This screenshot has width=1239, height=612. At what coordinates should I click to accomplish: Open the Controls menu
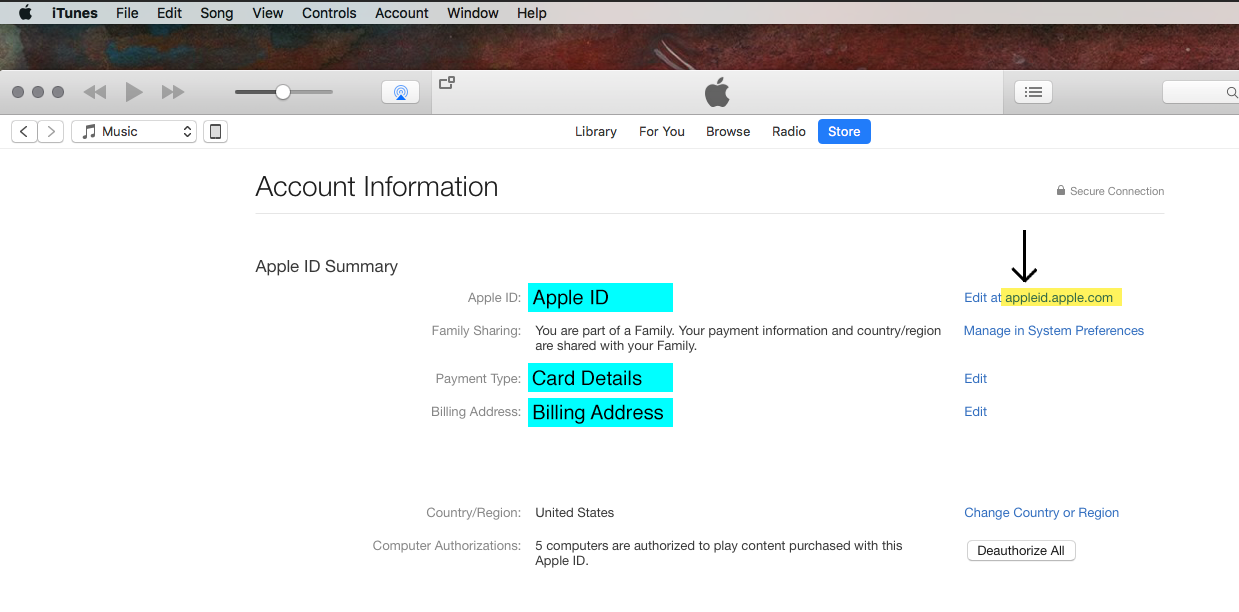[x=329, y=13]
